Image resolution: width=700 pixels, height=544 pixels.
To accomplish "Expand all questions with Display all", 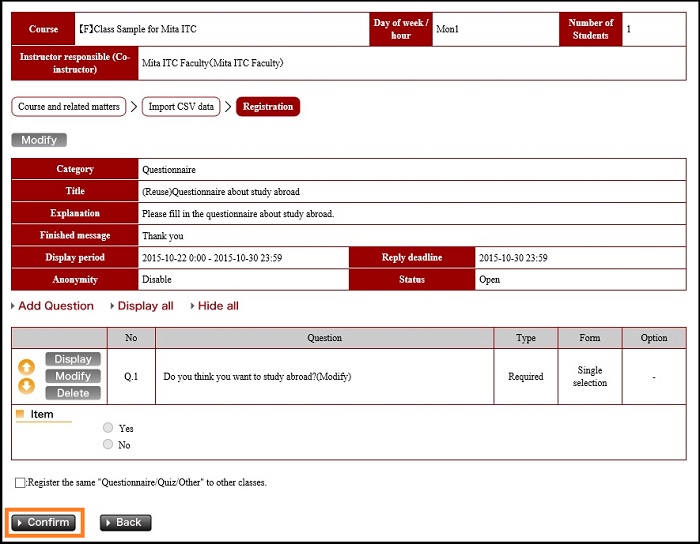I will [145, 306].
